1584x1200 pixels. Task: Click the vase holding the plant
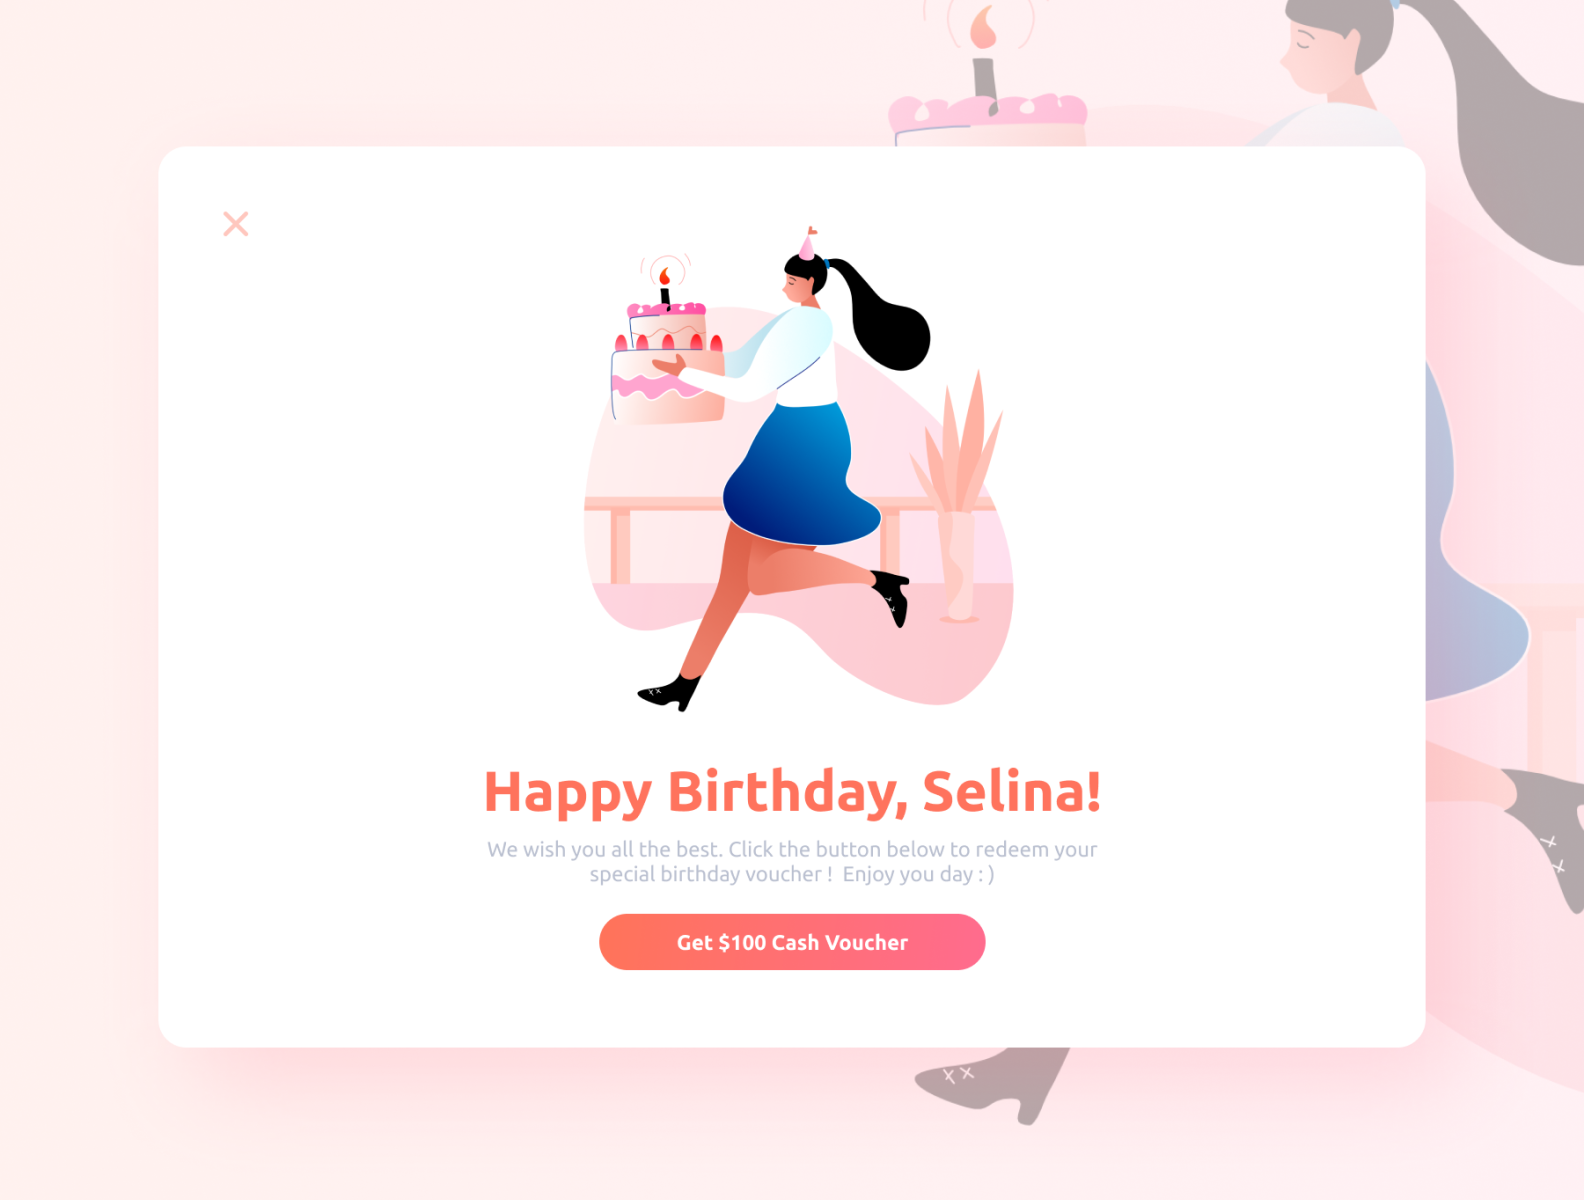pyautogui.click(x=957, y=567)
